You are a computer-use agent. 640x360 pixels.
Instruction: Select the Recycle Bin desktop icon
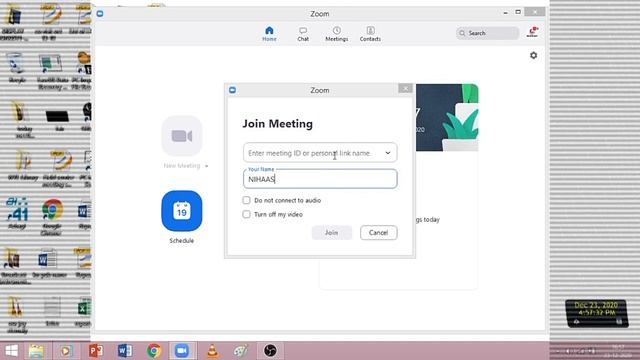[16, 68]
